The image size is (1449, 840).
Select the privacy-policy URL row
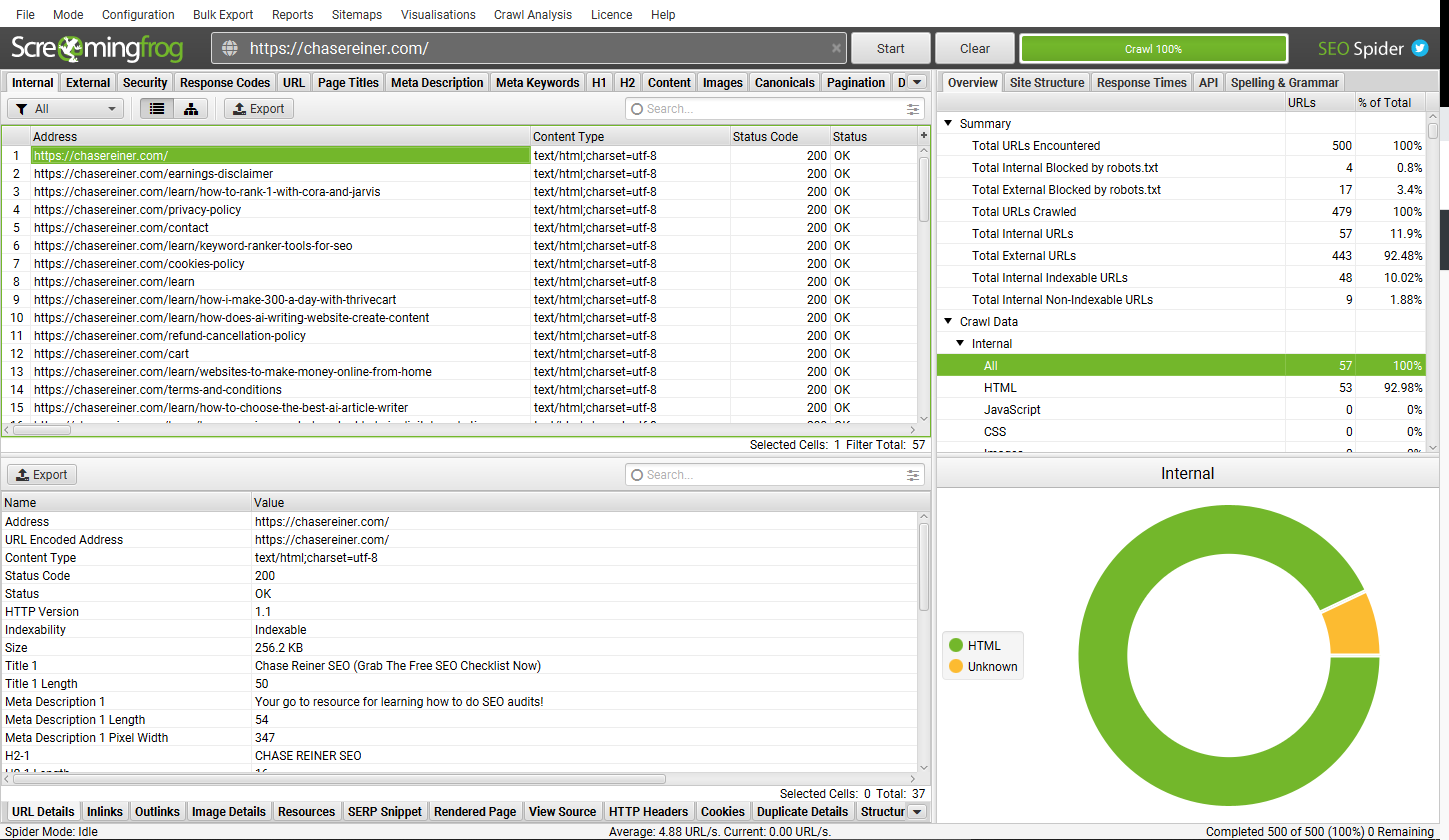coord(466,210)
